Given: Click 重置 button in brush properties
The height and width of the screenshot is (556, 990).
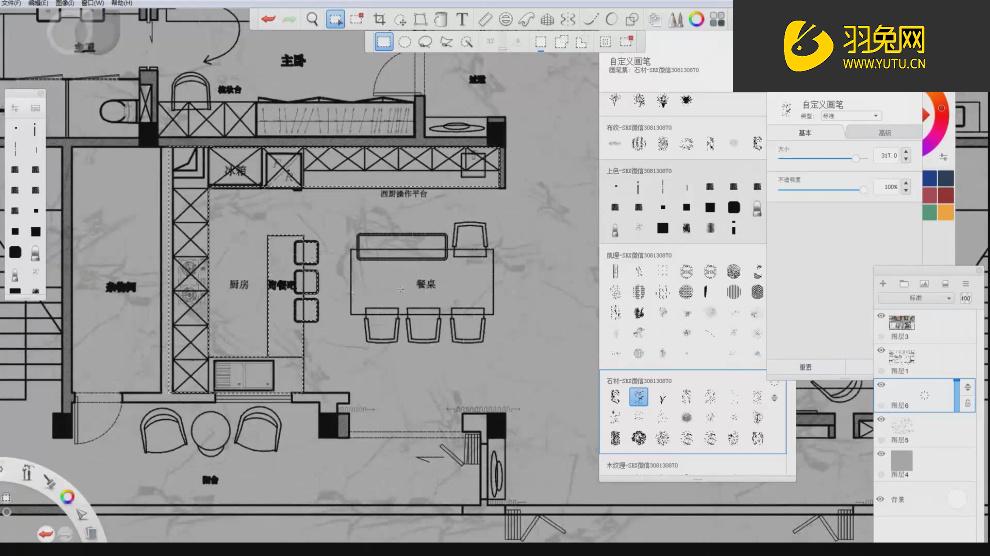Looking at the screenshot, I should [806, 367].
